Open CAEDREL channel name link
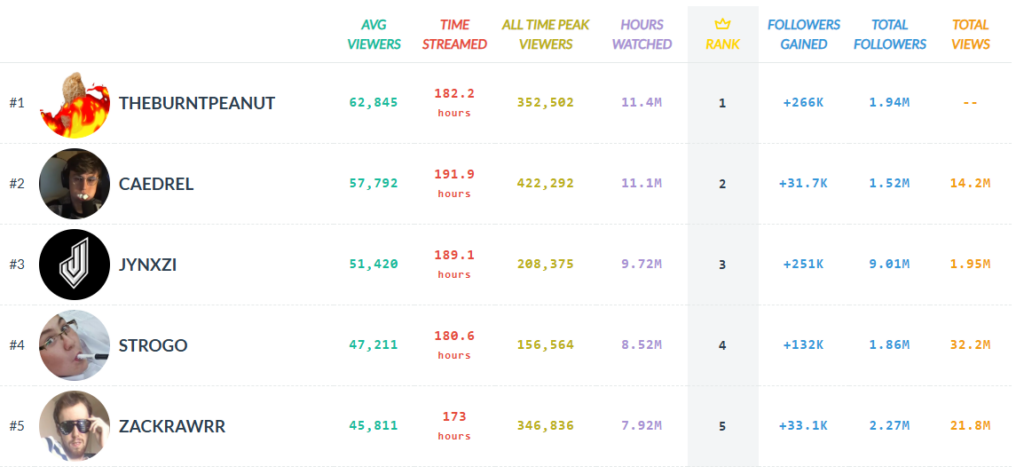 point(156,184)
